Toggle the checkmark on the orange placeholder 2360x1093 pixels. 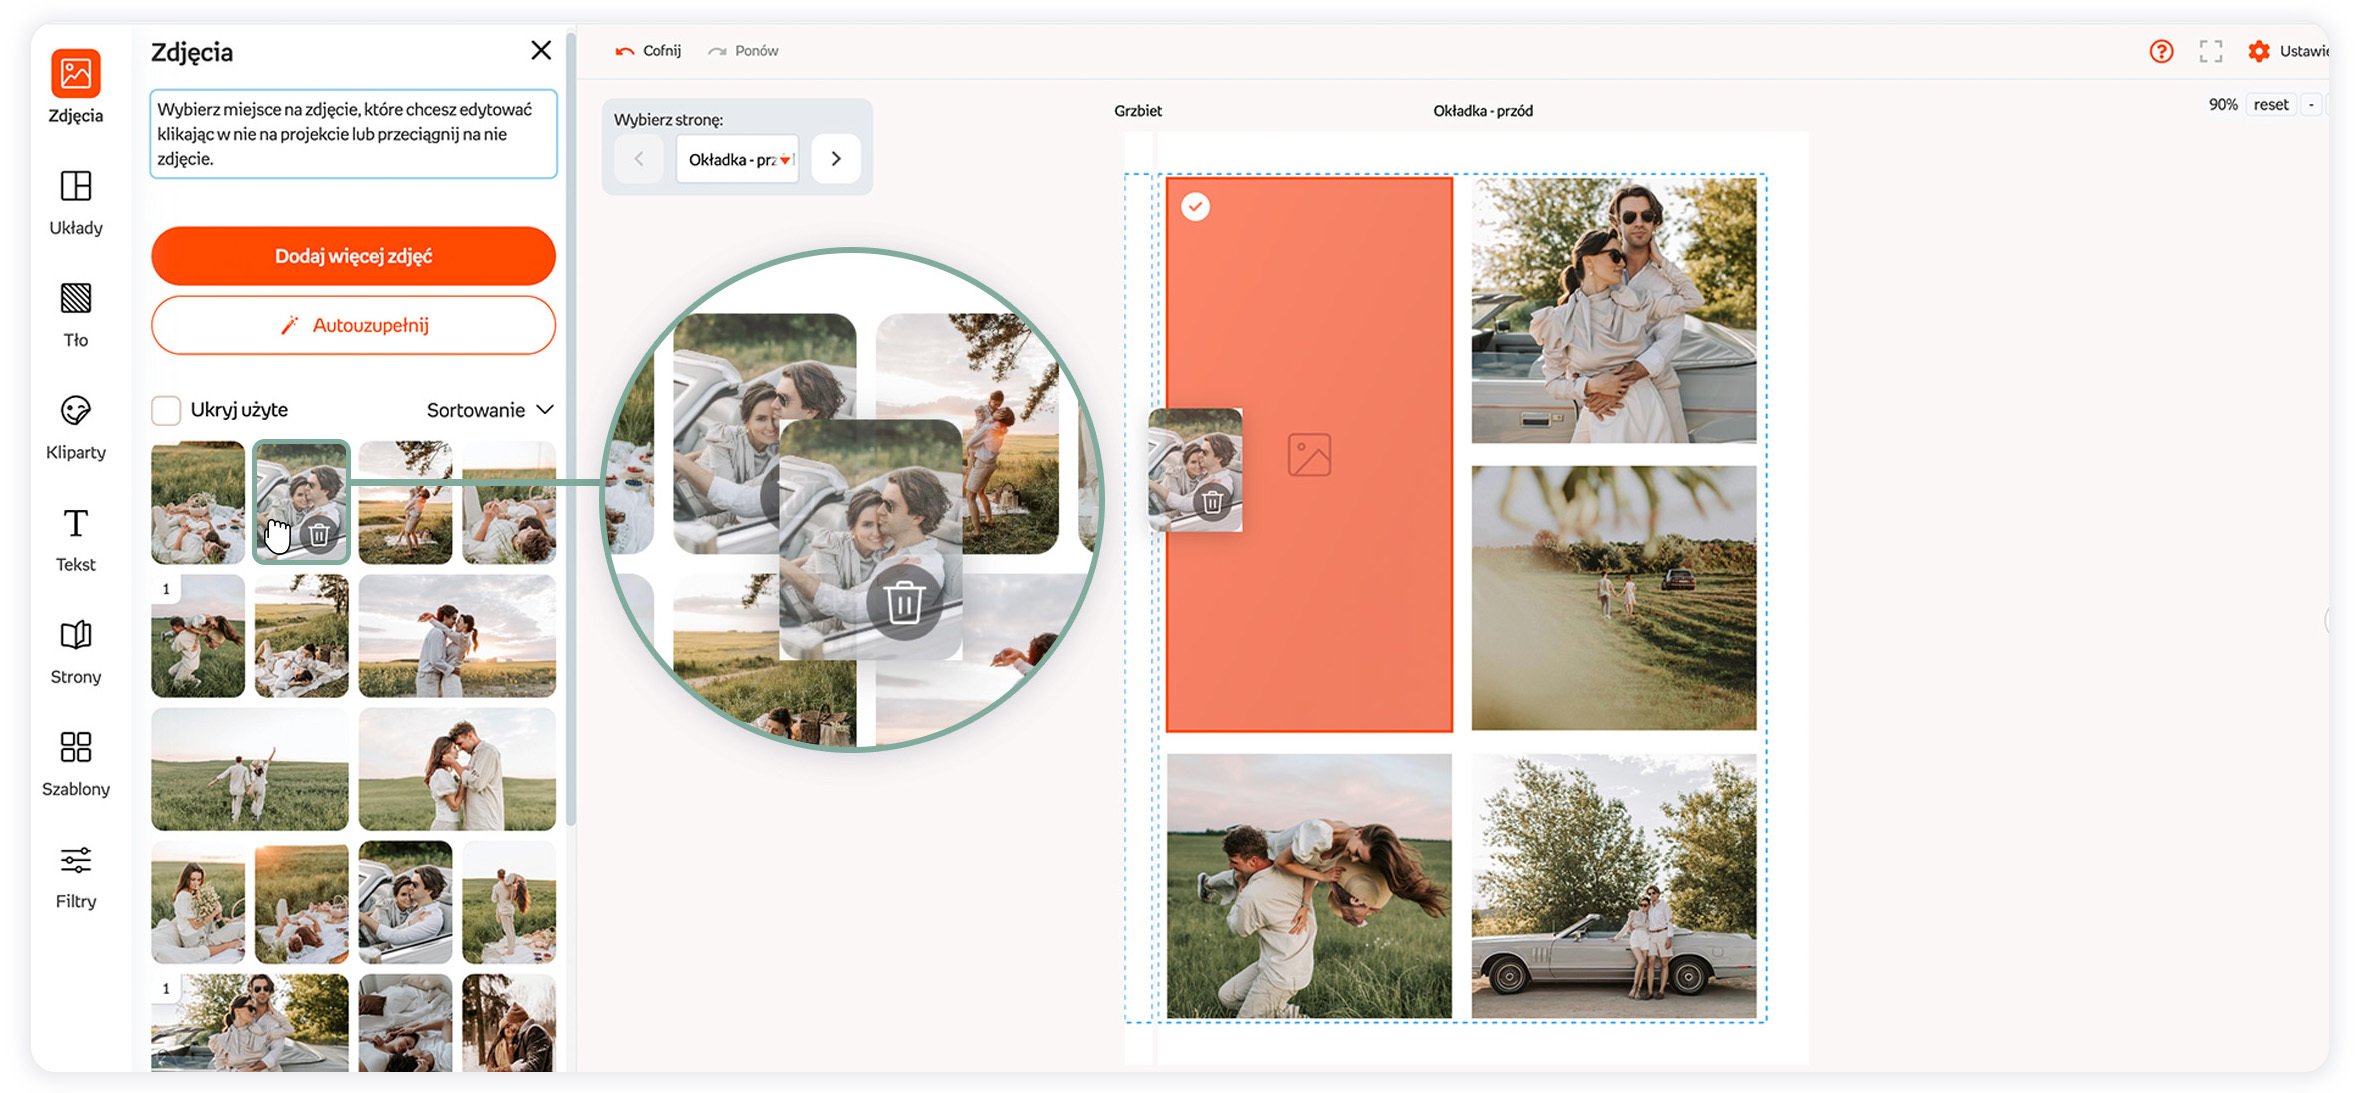click(x=1195, y=207)
